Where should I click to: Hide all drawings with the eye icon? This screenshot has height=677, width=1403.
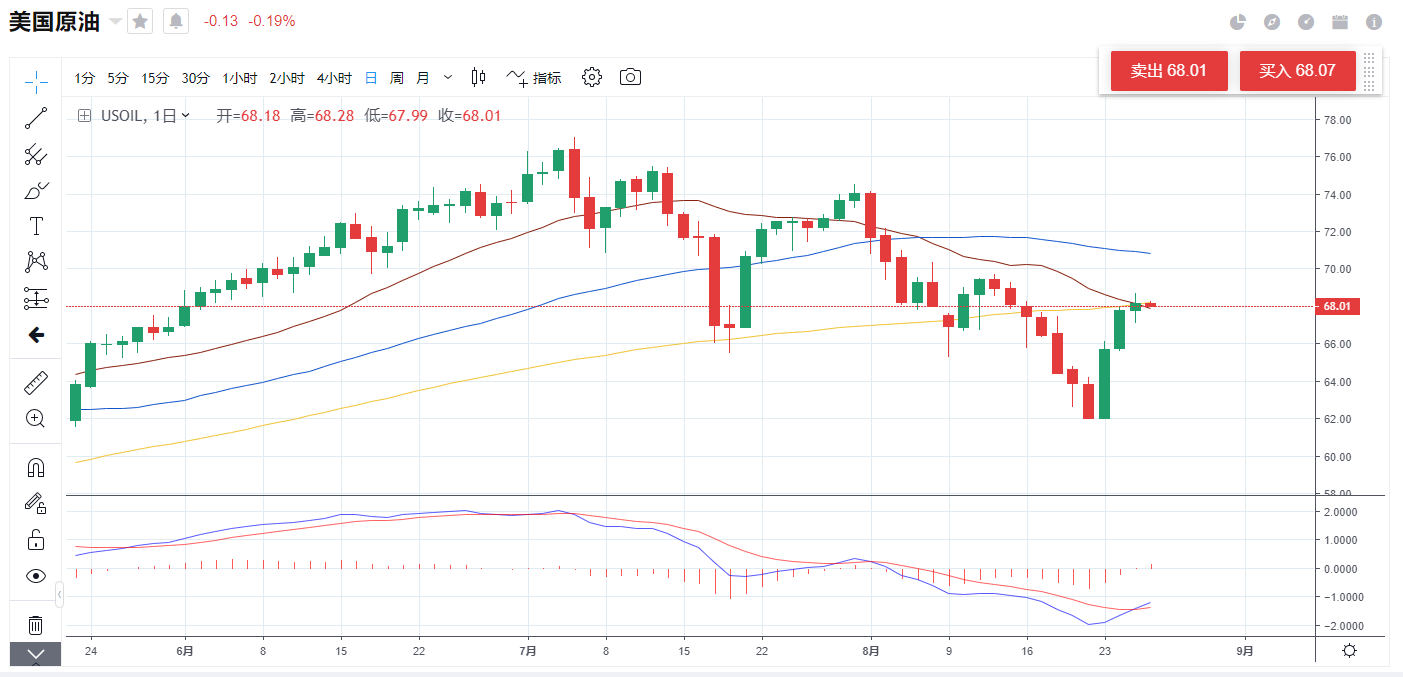pyautogui.click(x=36, y=576)
